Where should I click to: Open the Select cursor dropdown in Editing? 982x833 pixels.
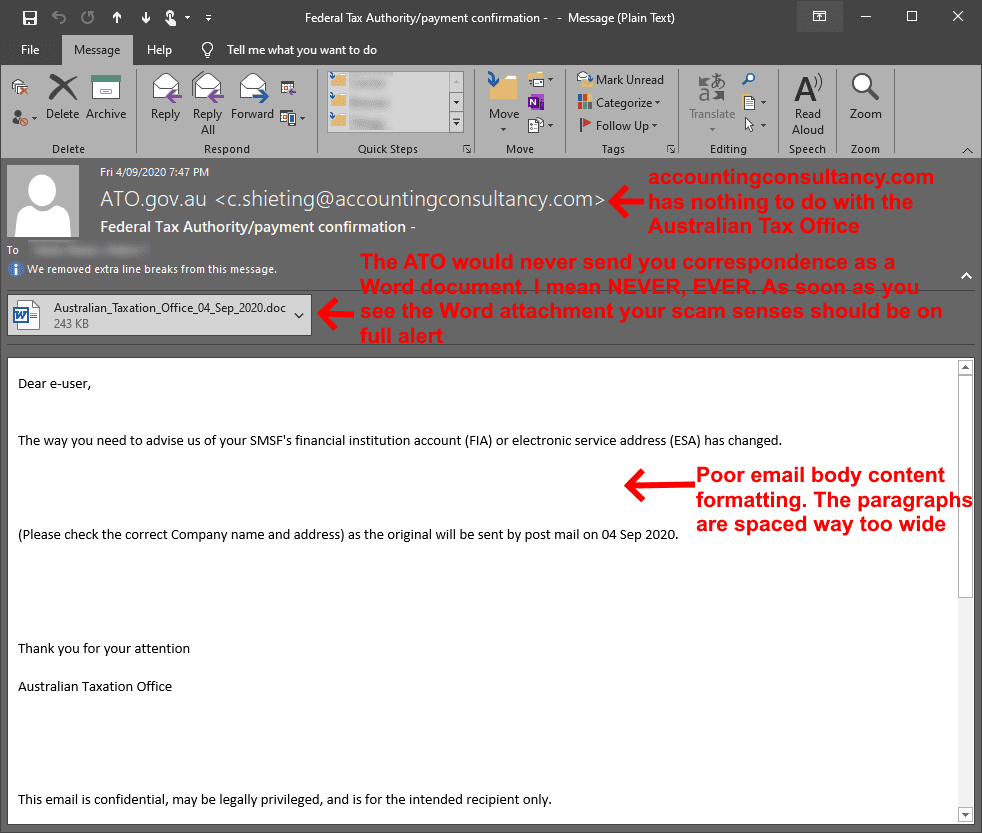click(x=755, y=125)
